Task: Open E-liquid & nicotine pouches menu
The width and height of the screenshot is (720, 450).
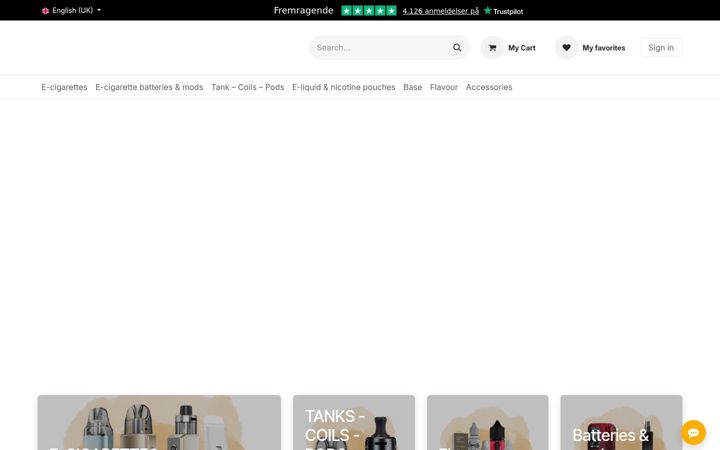Action: coord(343,87)
